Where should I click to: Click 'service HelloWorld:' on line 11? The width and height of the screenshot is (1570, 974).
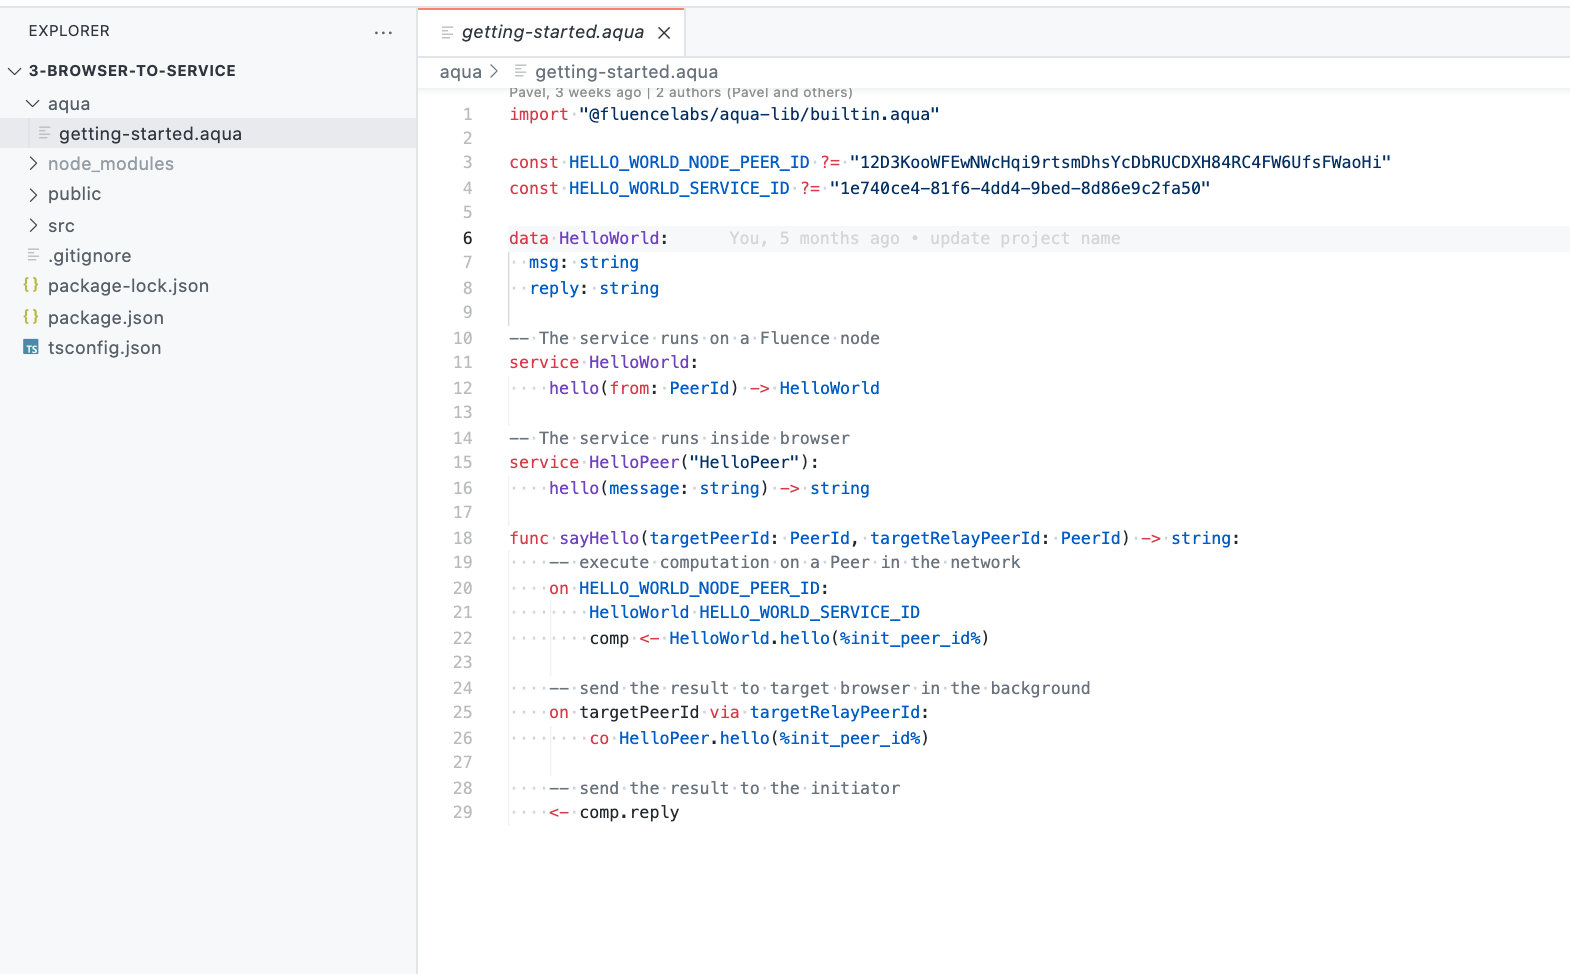(x=604, y=362)
